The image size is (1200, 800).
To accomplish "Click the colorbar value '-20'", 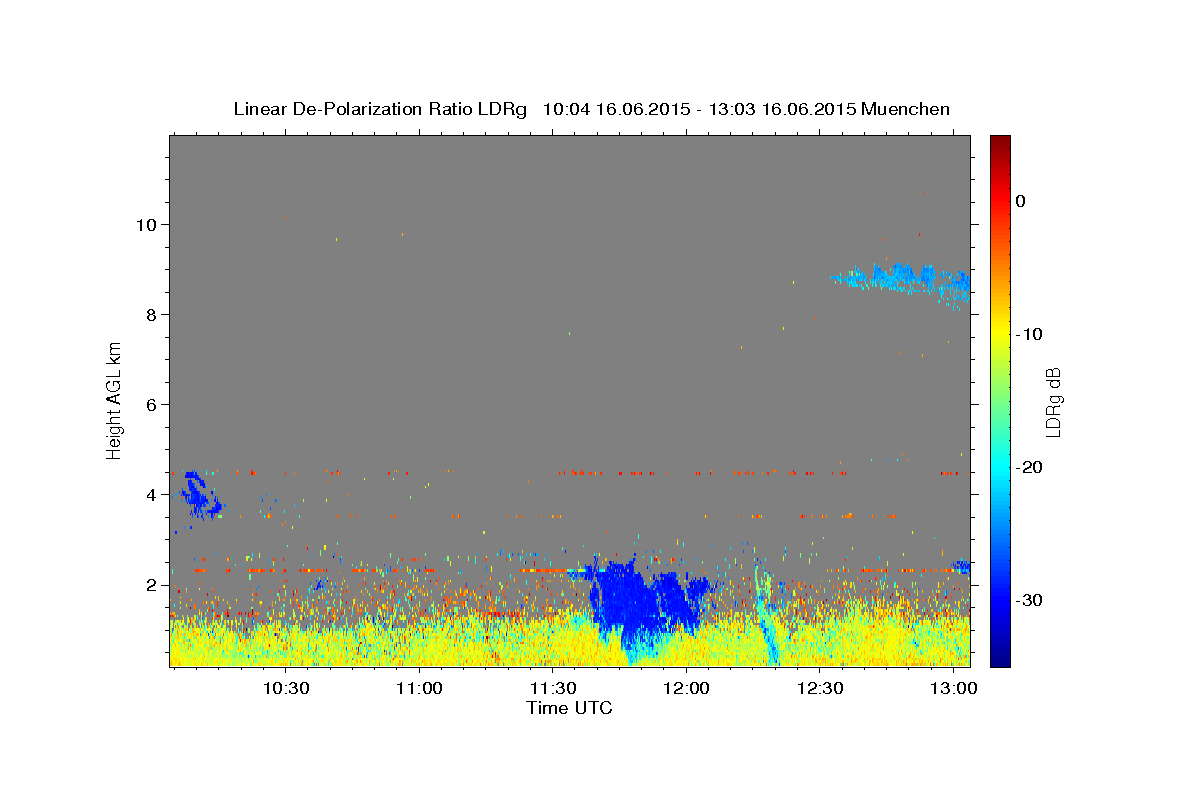I will (x=1030, y=467).
